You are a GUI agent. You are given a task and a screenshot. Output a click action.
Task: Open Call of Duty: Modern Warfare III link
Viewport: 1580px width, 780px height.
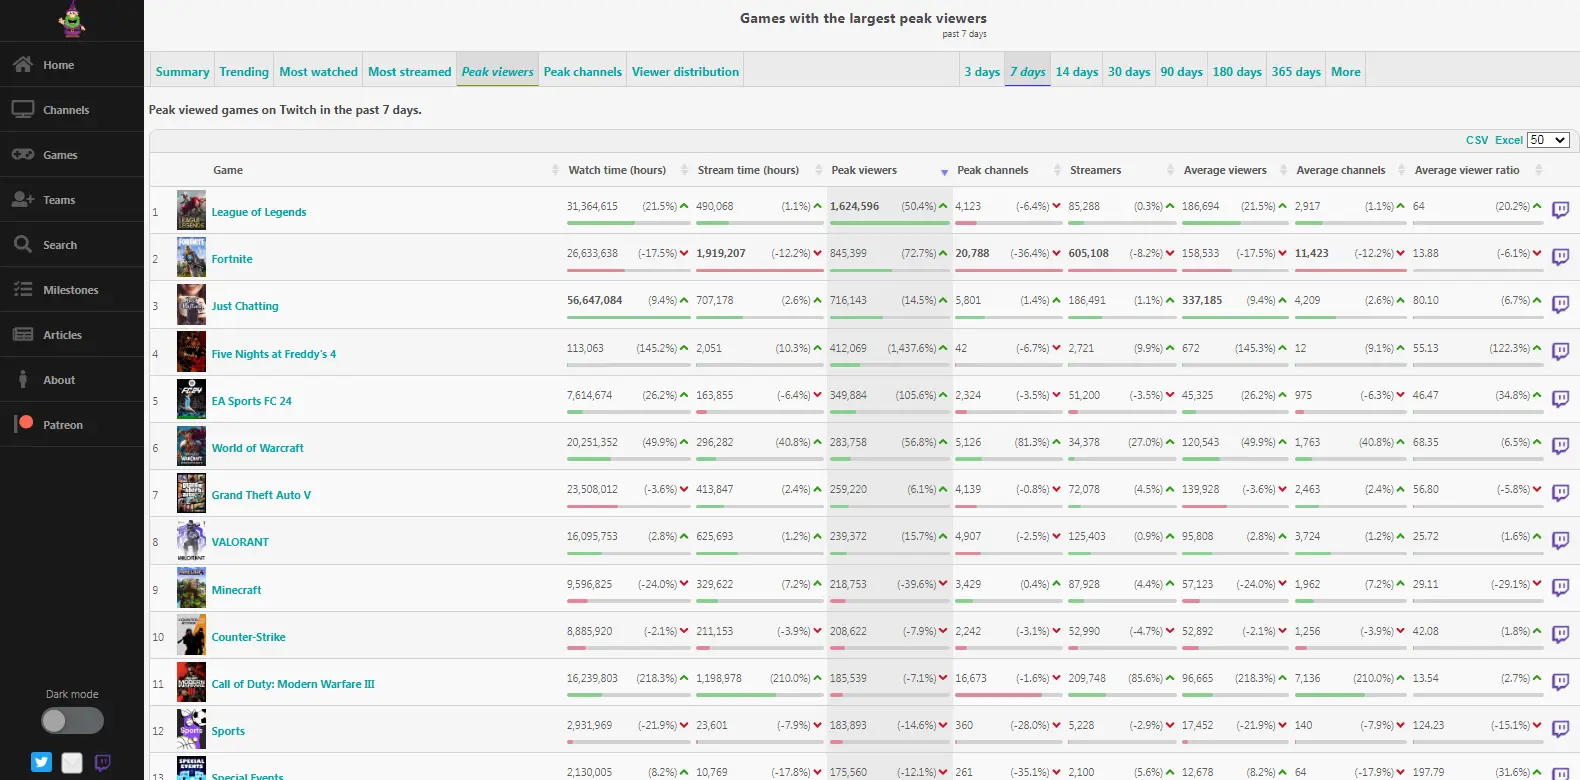pyautogui.click(x=293, y=684)
